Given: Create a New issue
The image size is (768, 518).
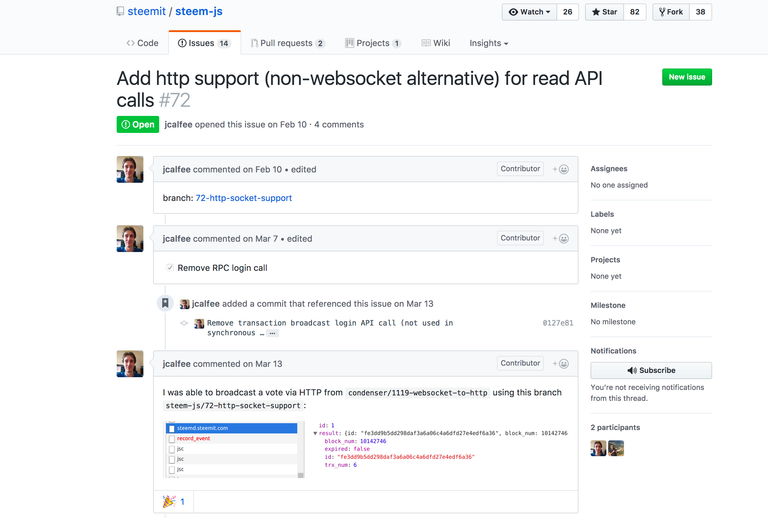Looking at the screenshot, I should (x=687, y=77).
